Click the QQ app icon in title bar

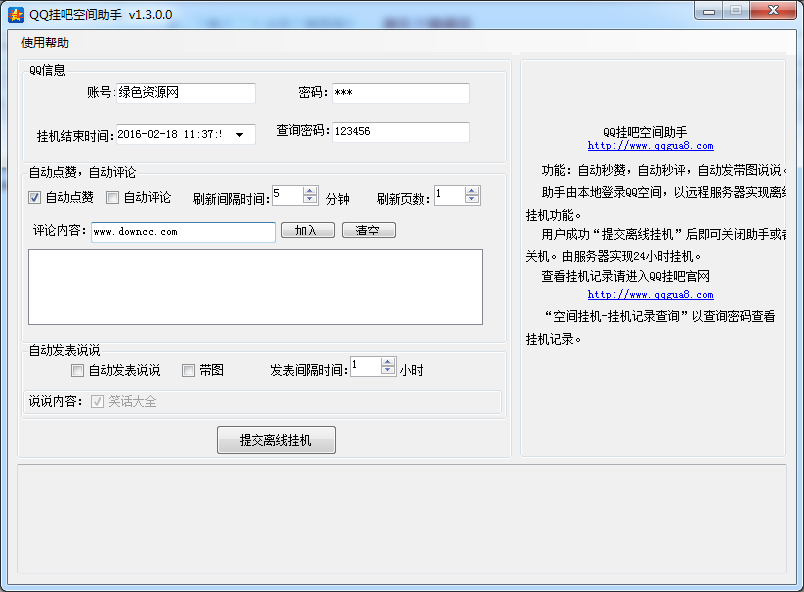point(16,14)
